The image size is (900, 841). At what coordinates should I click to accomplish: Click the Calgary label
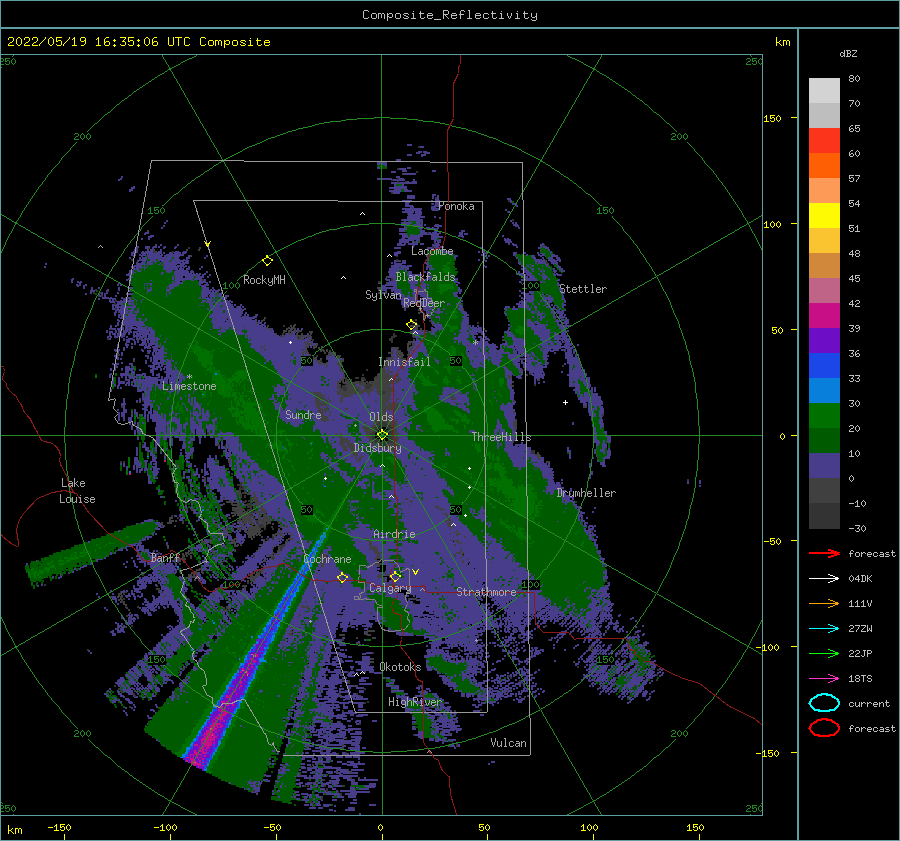[x=390, y=588]
